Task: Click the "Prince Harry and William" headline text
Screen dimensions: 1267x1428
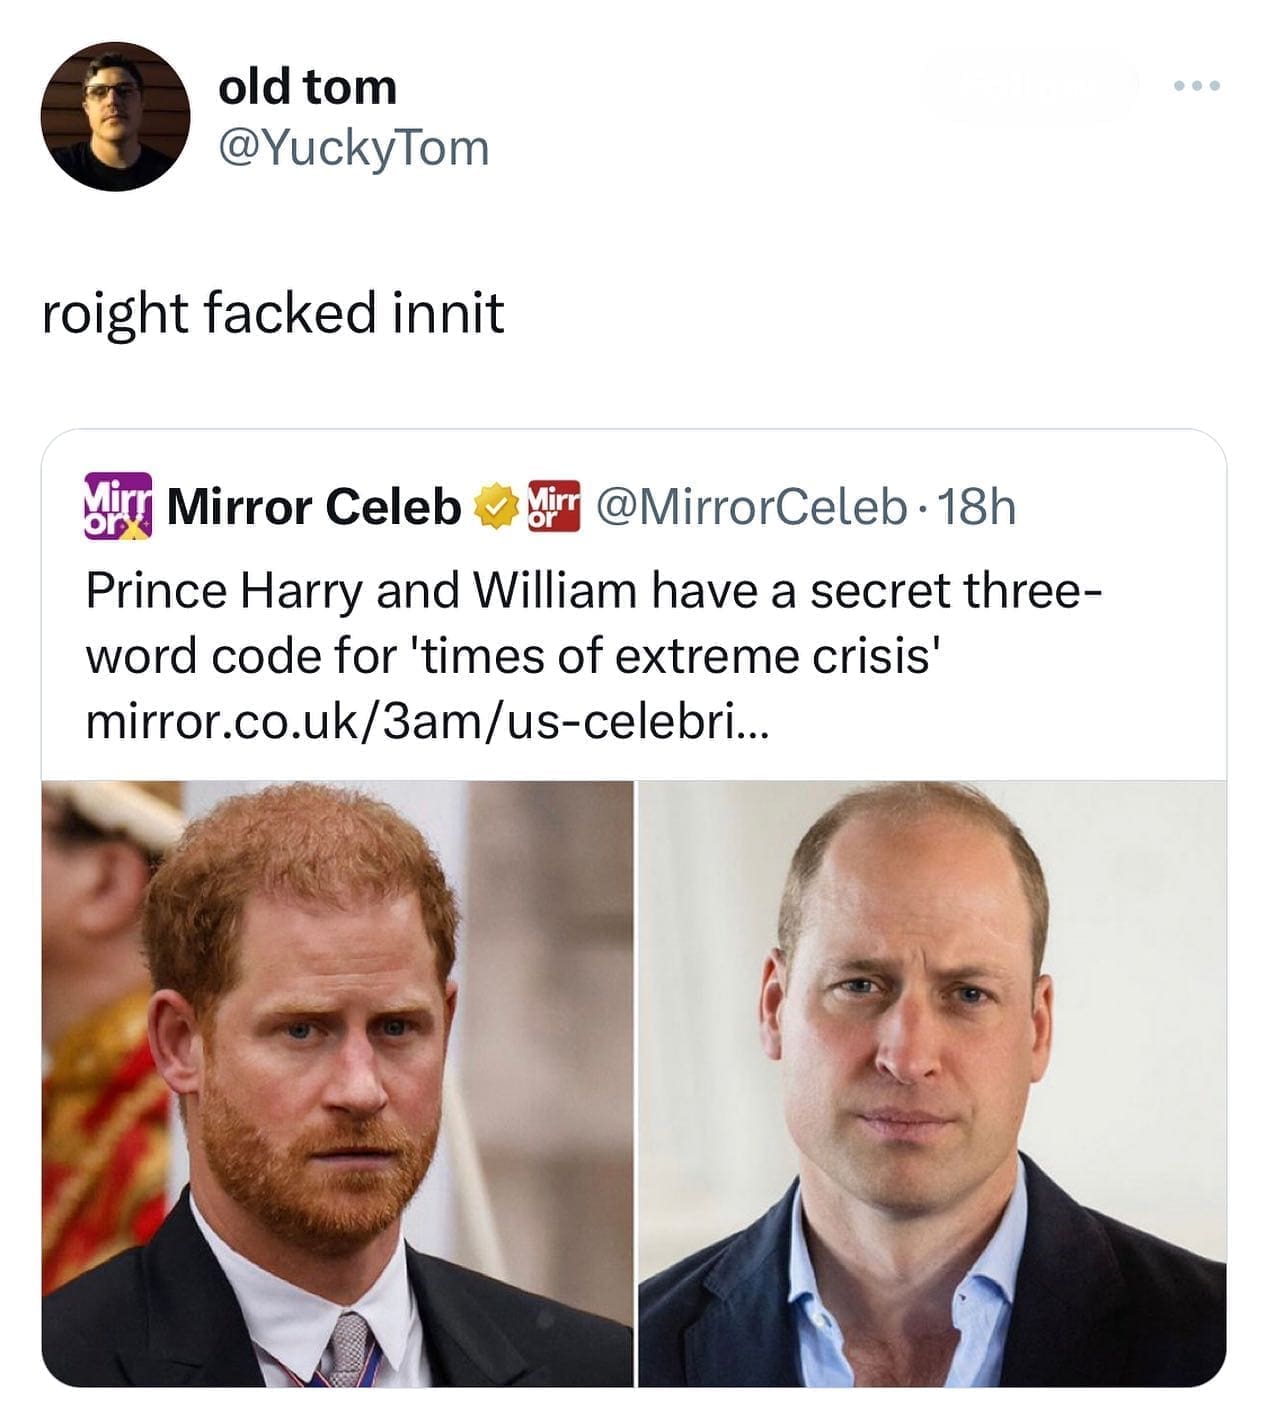Action: click(x=360, y=591)
